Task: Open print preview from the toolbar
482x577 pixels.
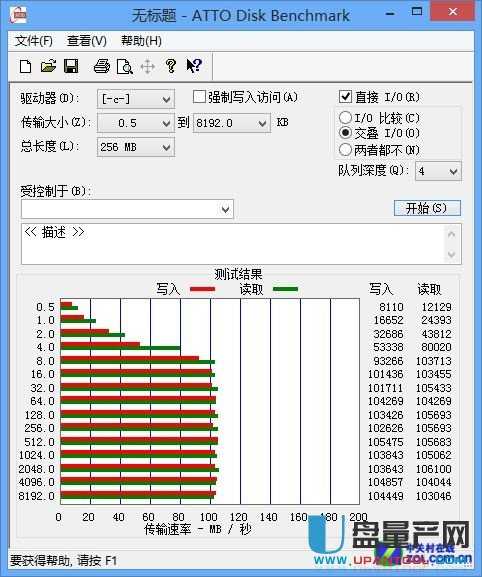Action: point(124,67)
